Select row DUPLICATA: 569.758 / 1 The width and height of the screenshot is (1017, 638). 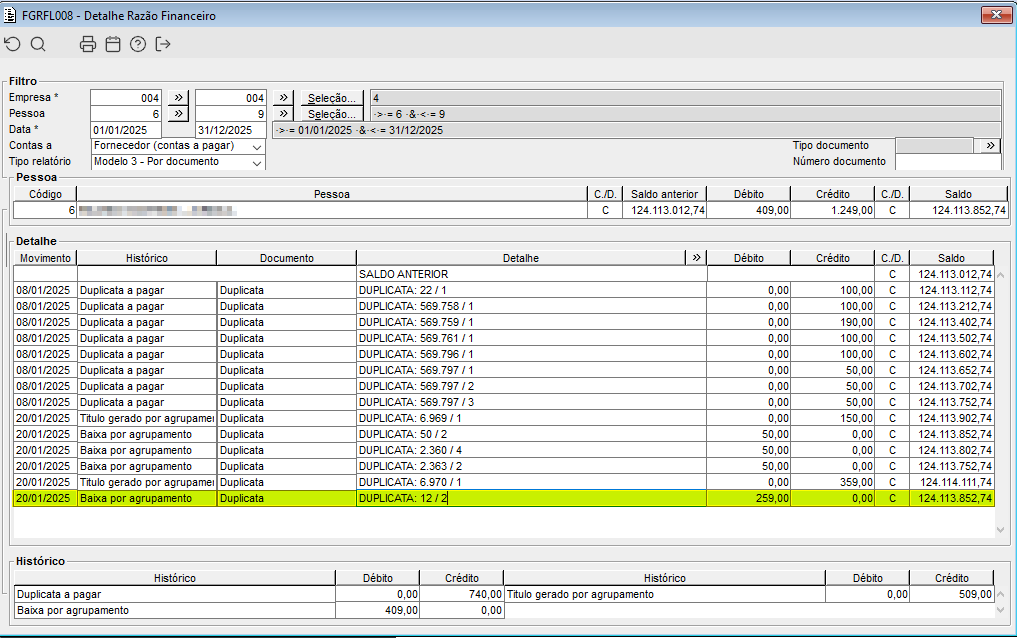[503, 306]
